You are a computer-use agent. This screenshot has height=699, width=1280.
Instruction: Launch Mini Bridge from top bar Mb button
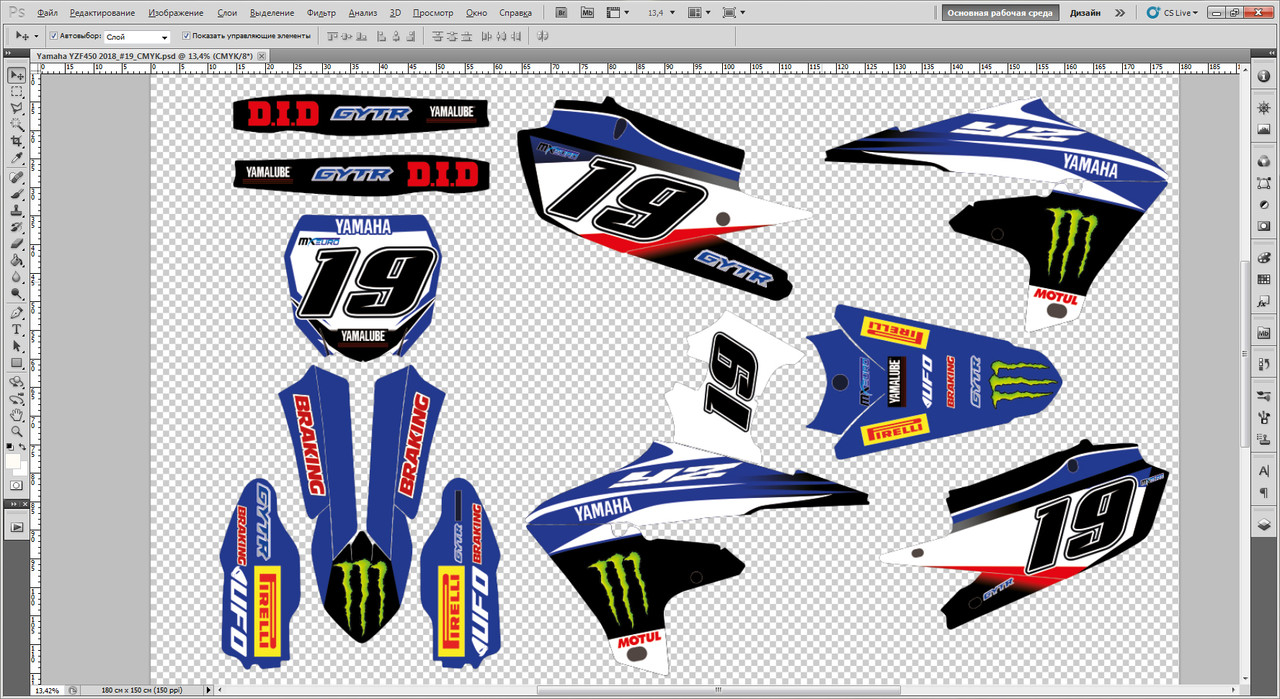(587, 13)
